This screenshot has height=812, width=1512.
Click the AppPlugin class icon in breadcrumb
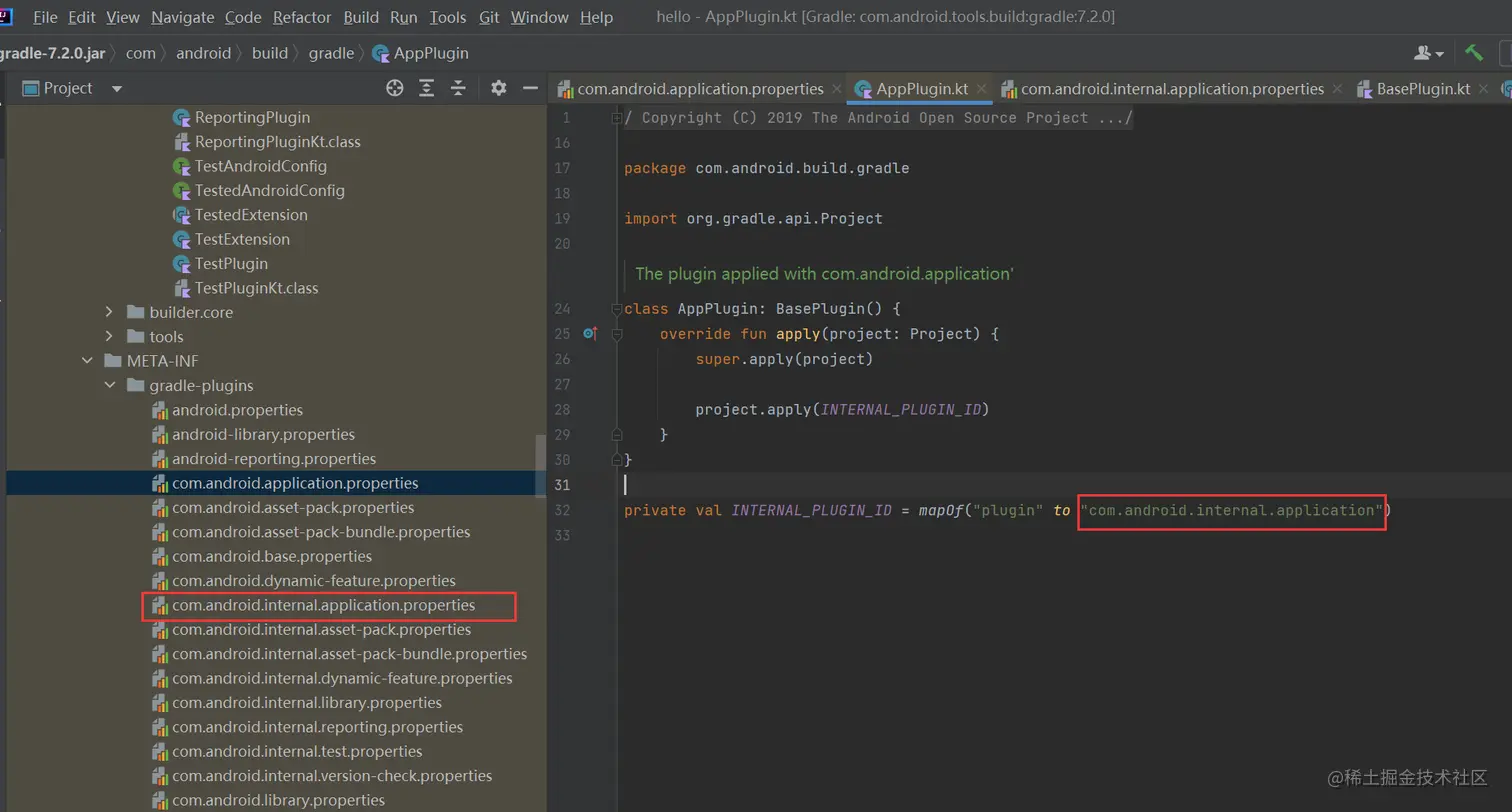point(380,53)
